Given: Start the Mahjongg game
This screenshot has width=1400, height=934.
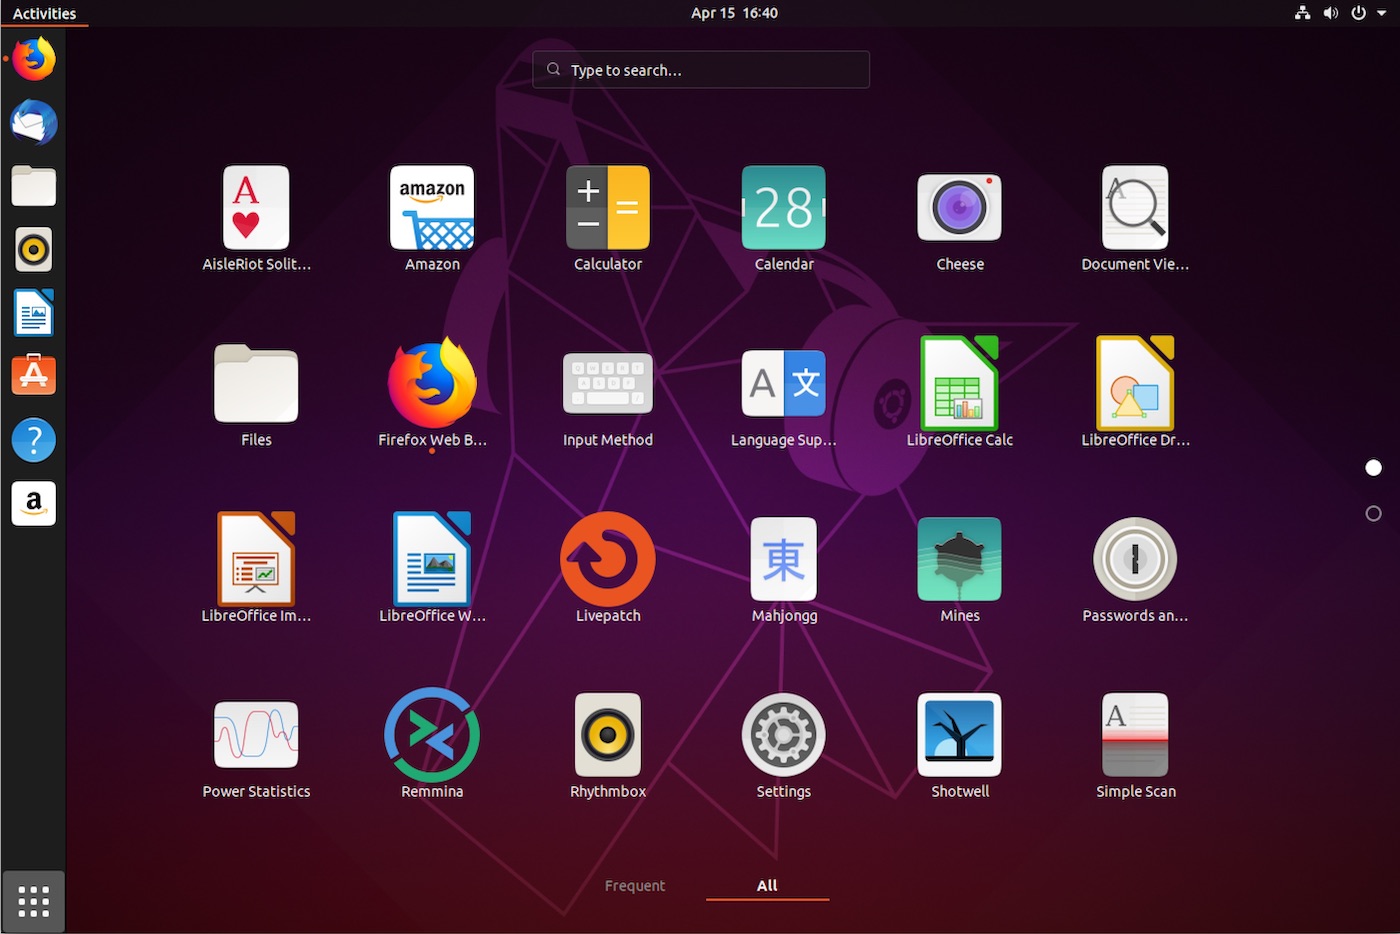Looking at the screenshot, I should (783, 560).
